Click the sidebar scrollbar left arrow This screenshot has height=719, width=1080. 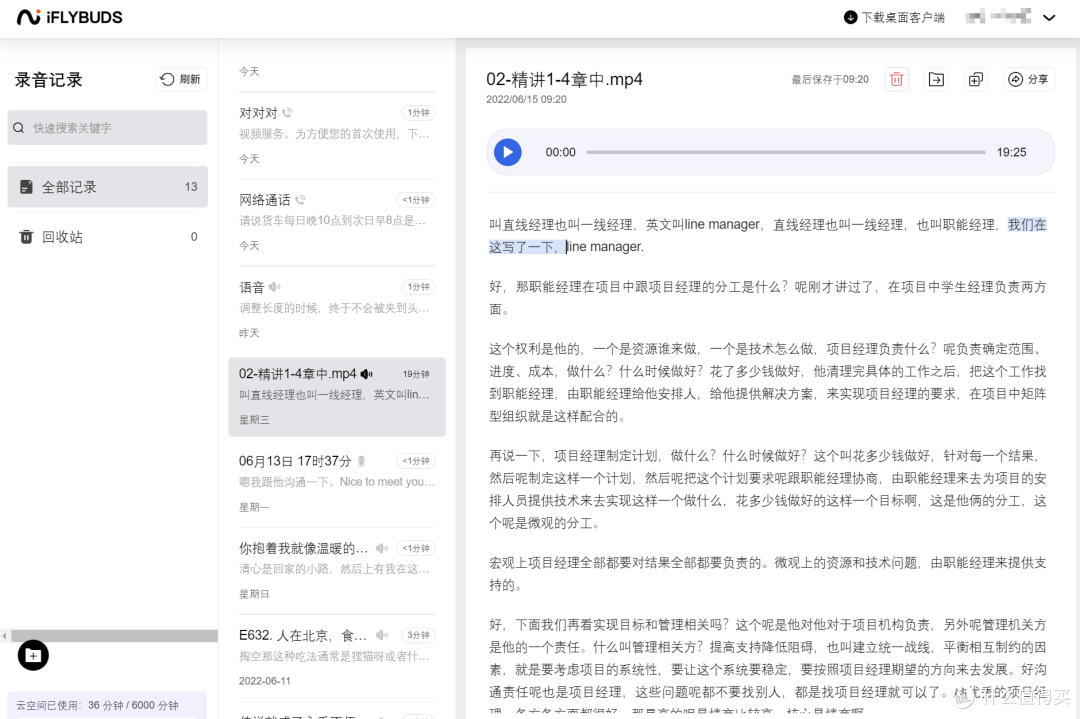click(x=5, y=636)
